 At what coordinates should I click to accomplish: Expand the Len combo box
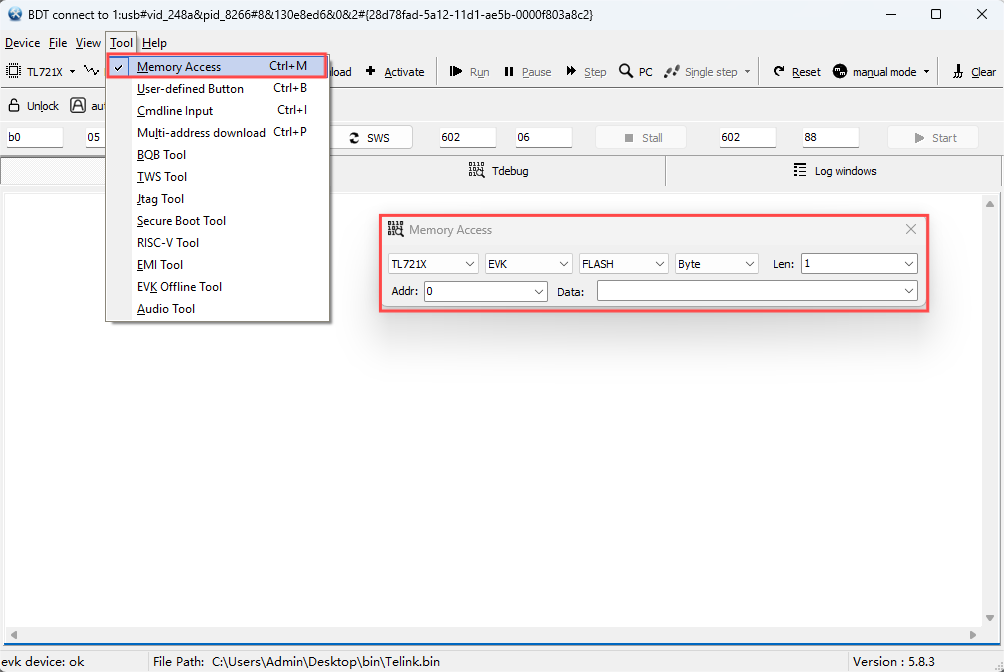(909, 264)
